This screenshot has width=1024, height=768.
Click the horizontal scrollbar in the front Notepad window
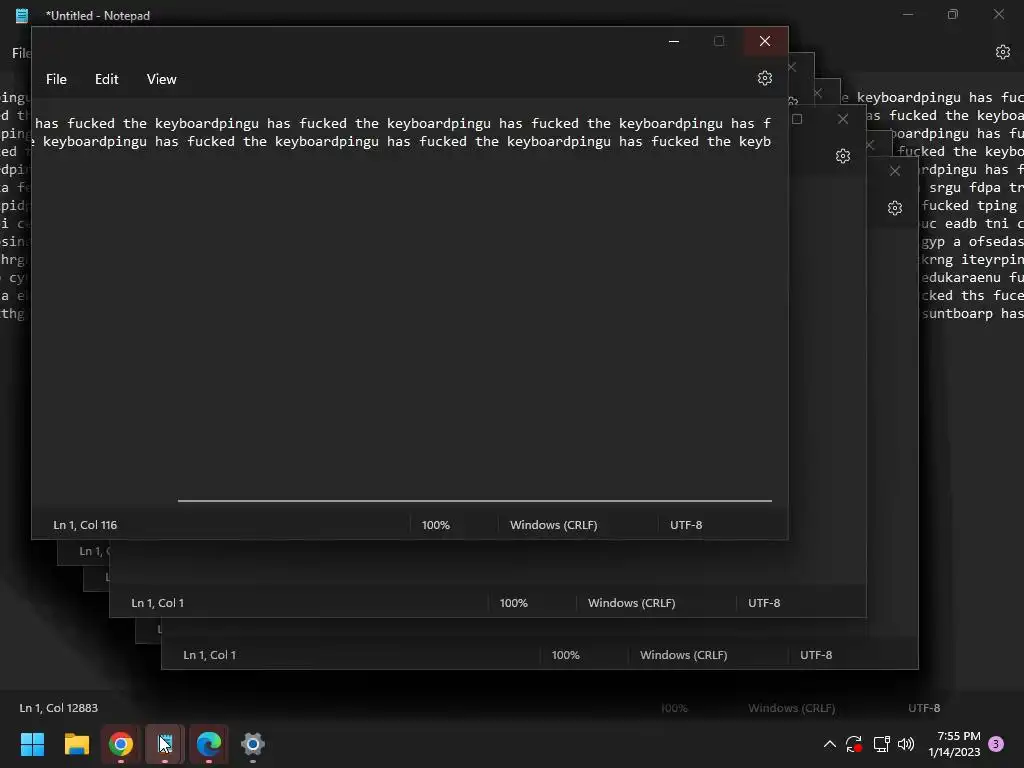coord(475,501)
